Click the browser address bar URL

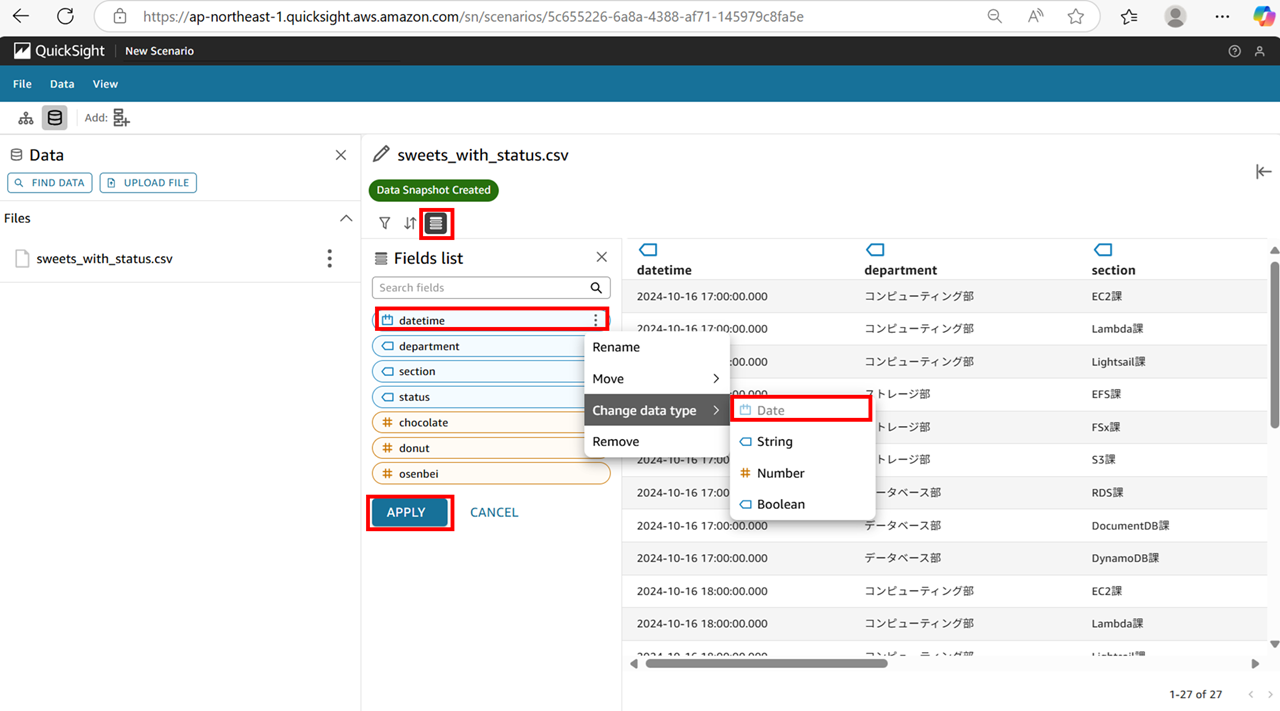click(473, 17)
